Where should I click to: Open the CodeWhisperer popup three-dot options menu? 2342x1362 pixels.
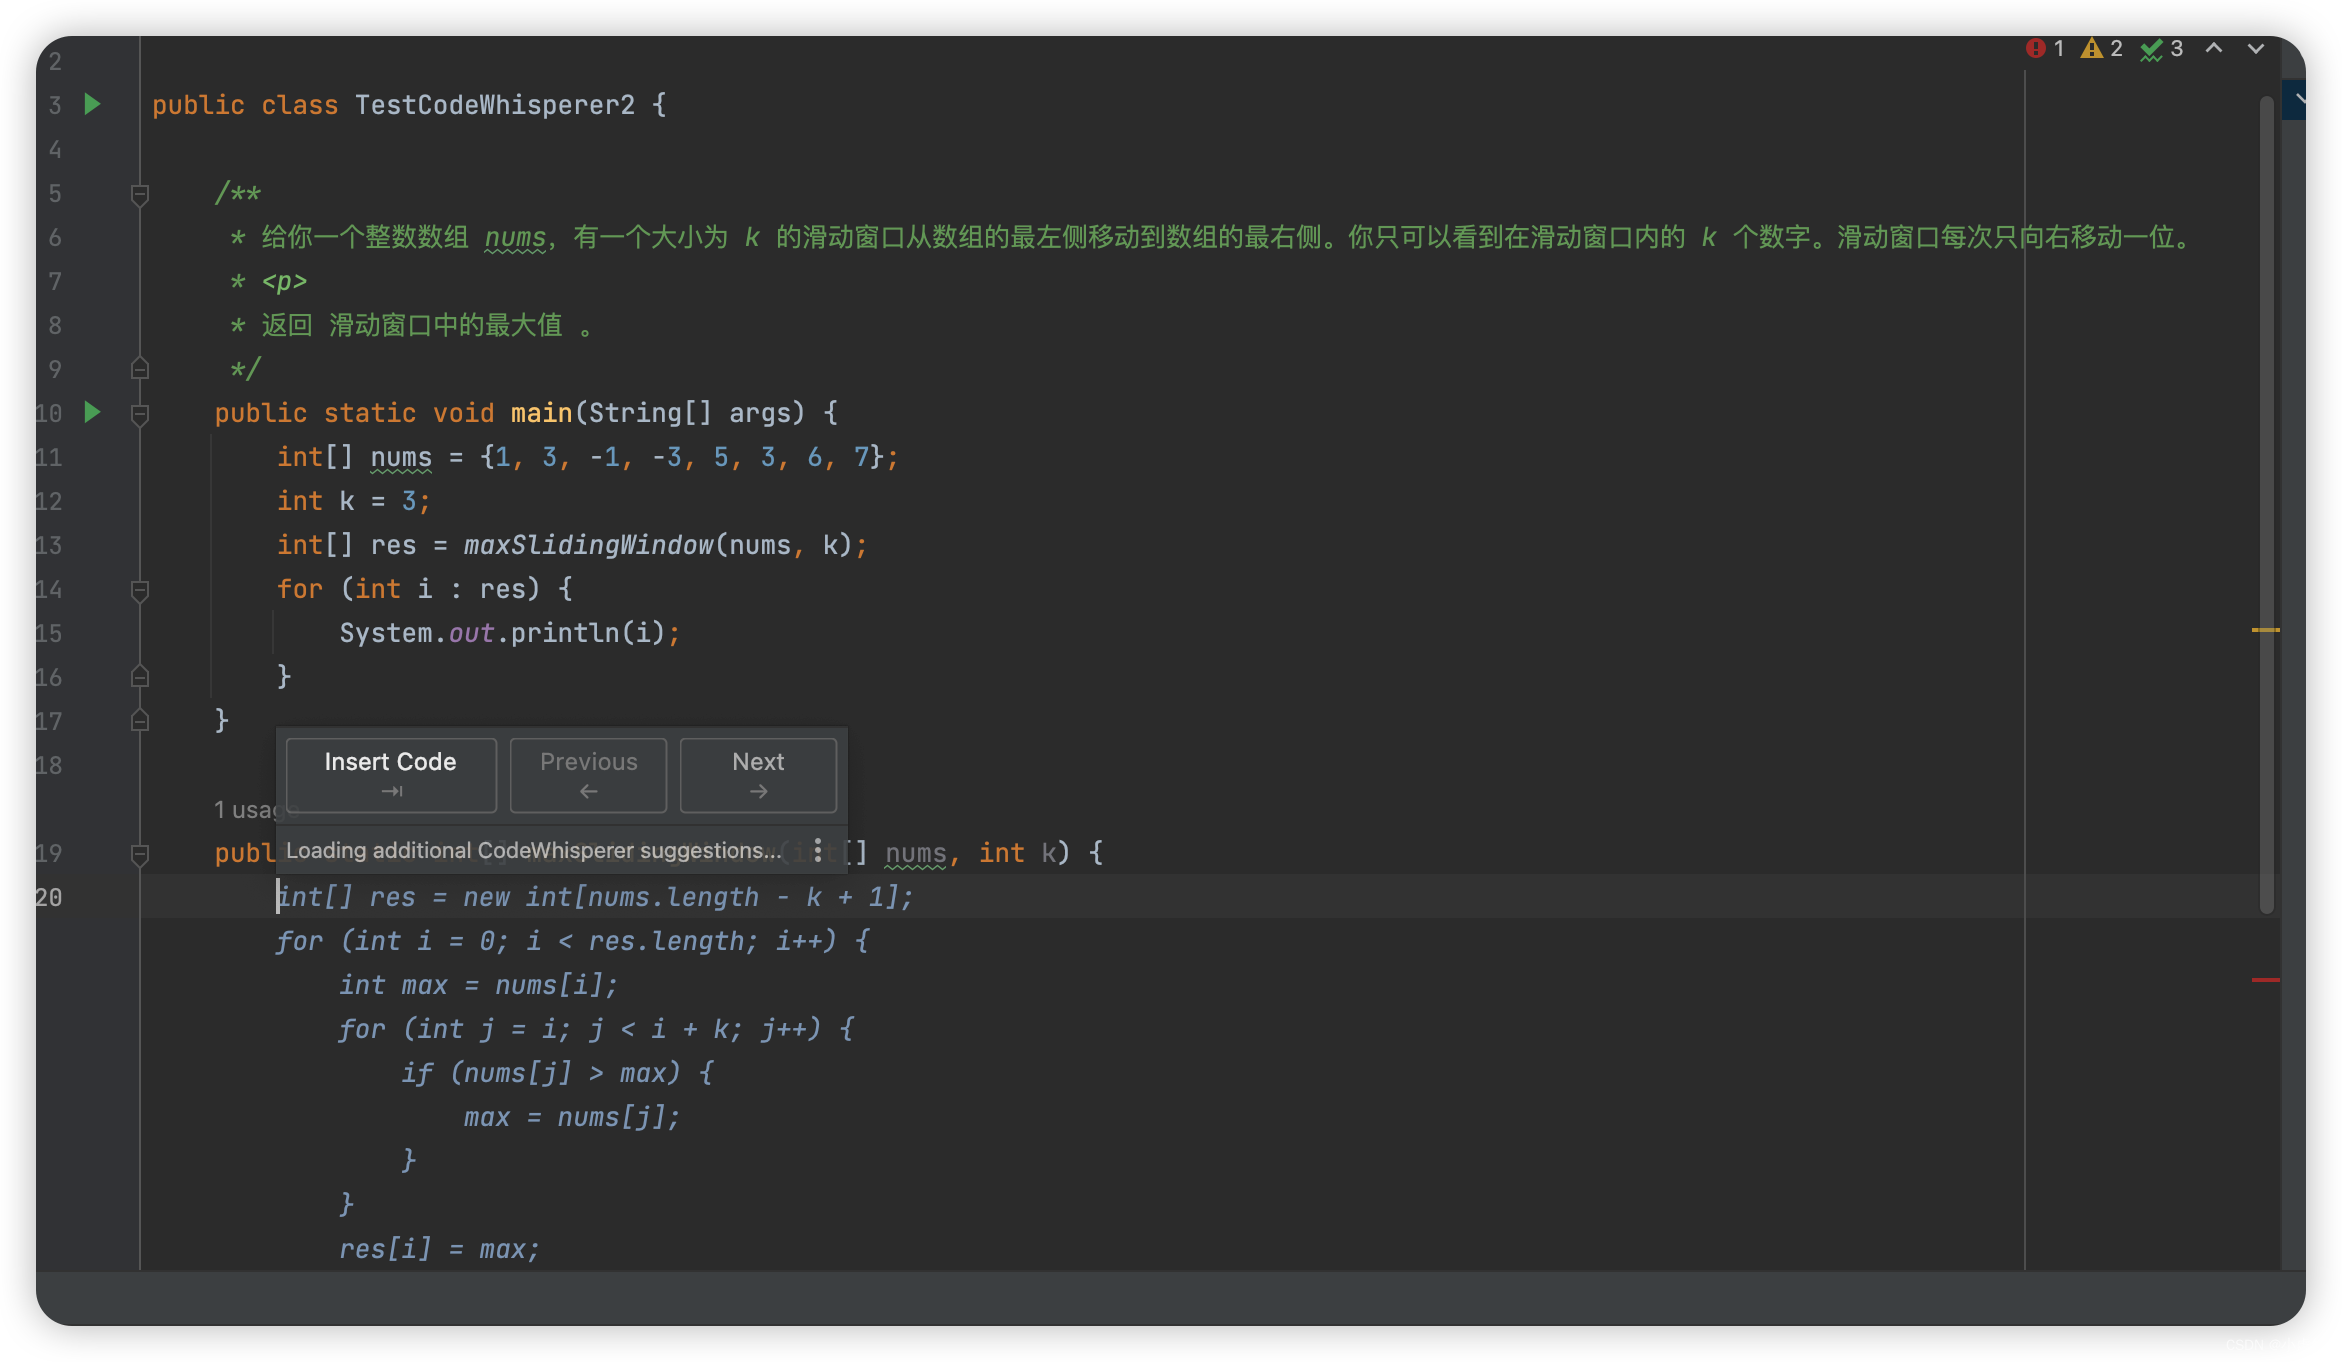click(818, 850)
